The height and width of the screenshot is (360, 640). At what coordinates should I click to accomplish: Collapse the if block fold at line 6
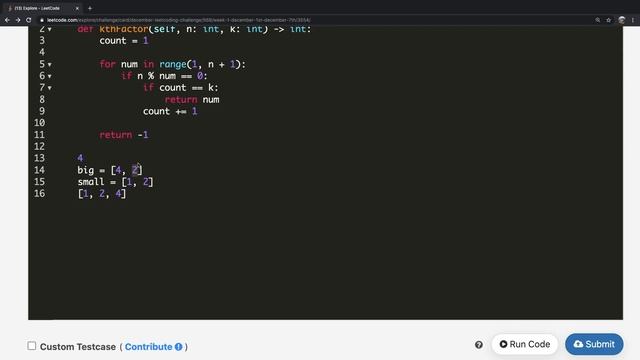pos(50,76)
